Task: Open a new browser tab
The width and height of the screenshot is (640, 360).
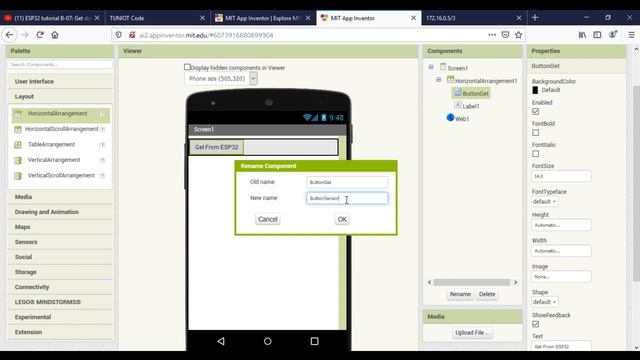Action: pos(535,18)
